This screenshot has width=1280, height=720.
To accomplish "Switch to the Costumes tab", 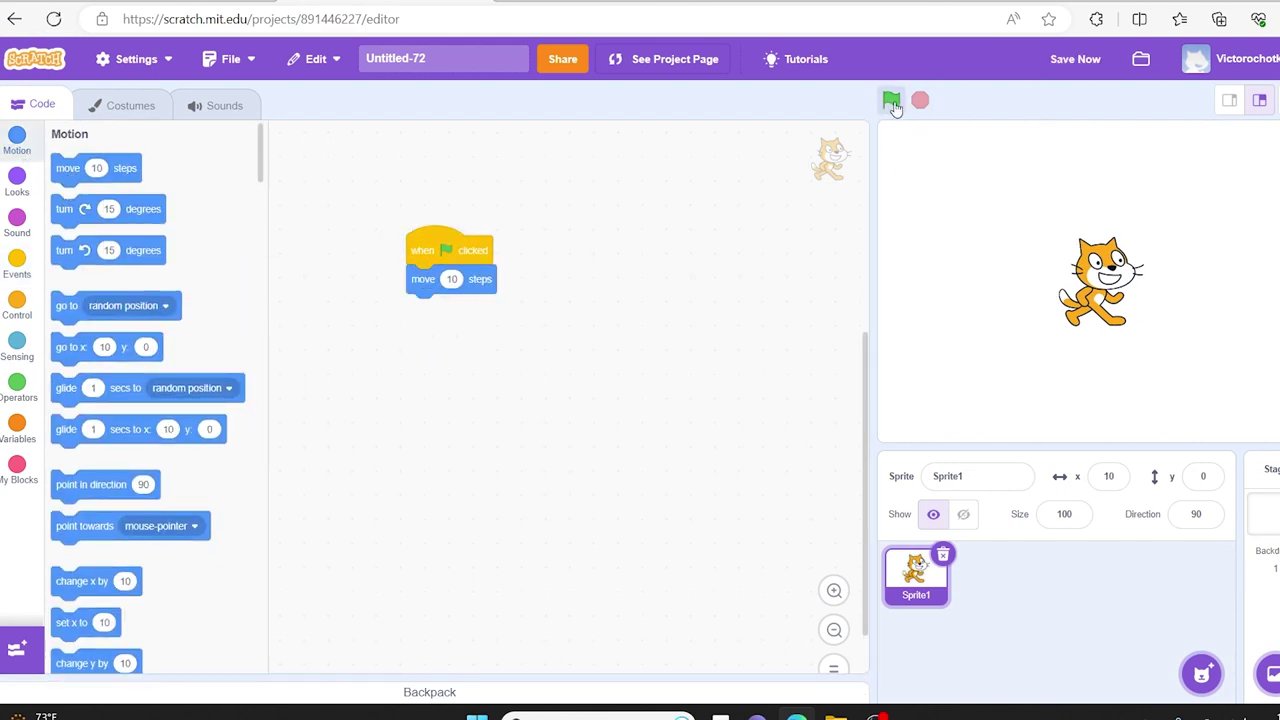I will click(x=121, y=105).
